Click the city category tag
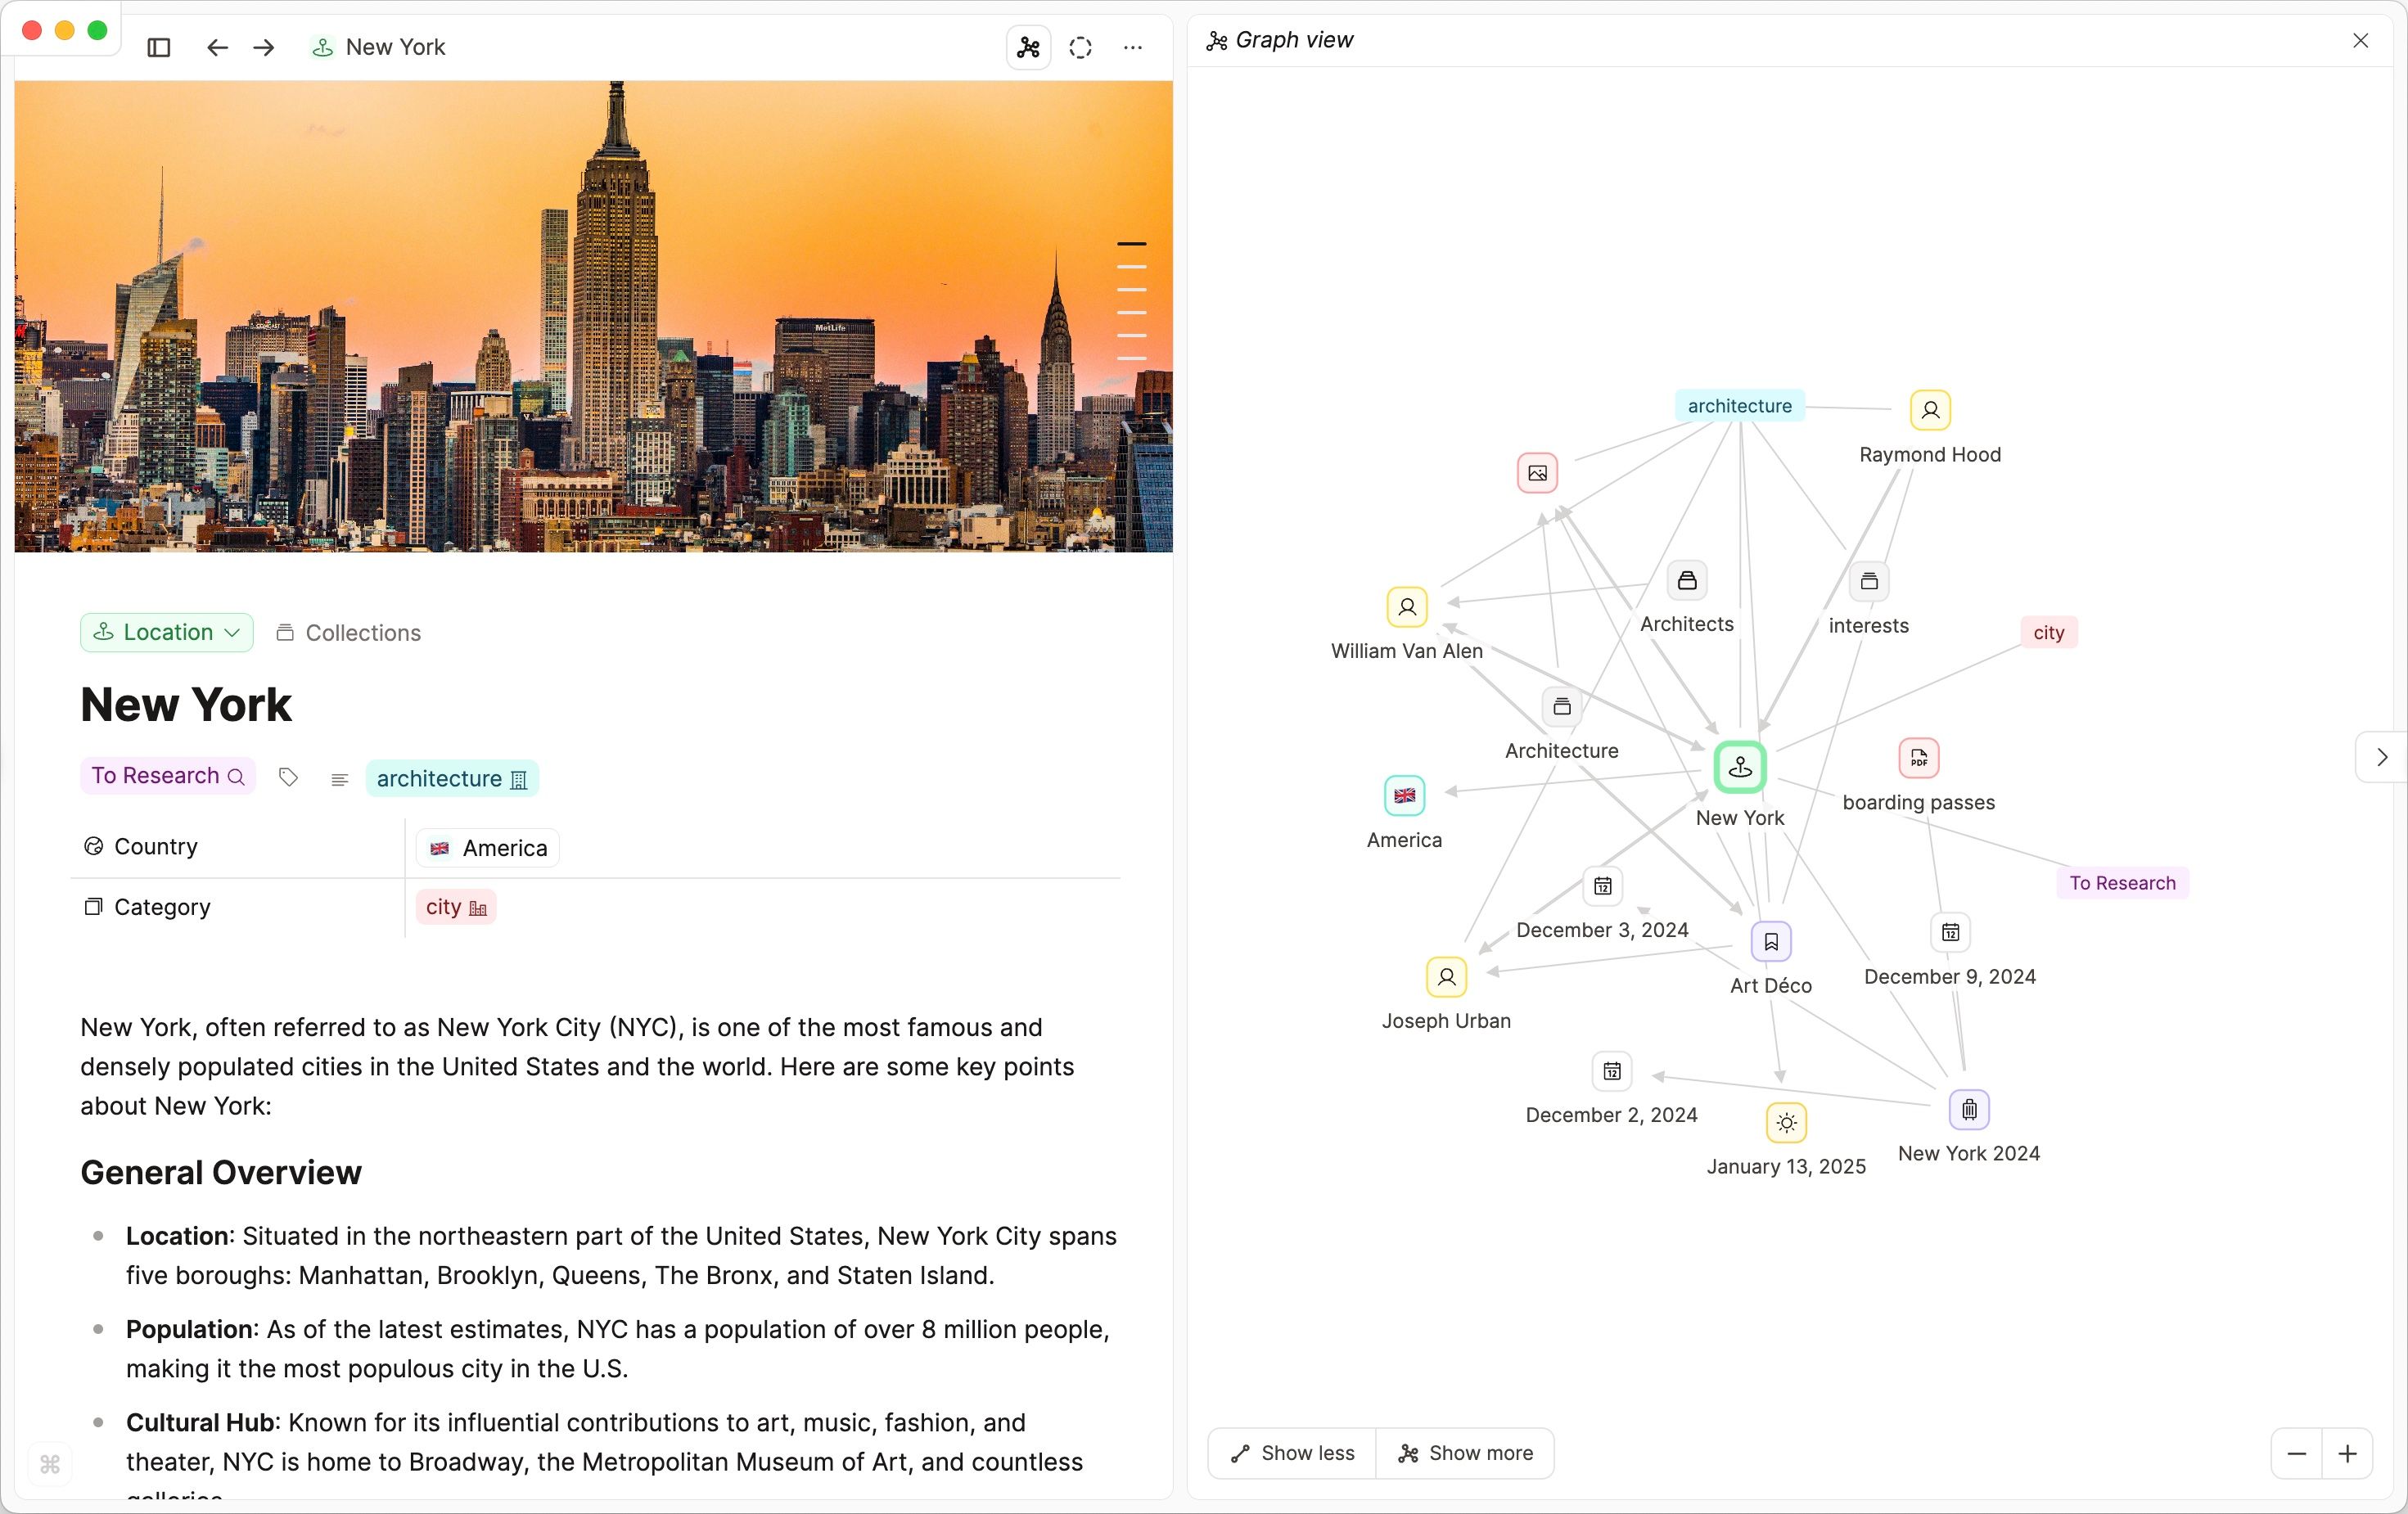Viewport: 2408px width, 1514px height. pyautogui.click(x=456, y=907)
